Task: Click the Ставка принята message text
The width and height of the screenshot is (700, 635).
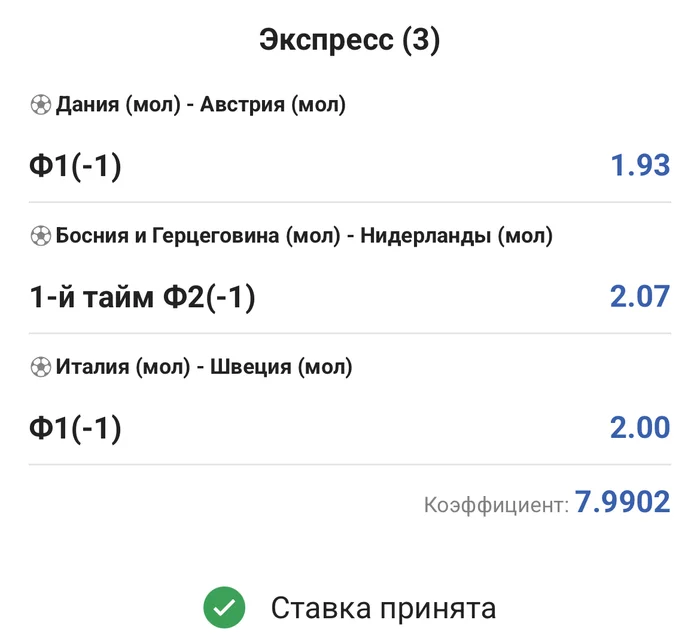Action: coord(383,608)
